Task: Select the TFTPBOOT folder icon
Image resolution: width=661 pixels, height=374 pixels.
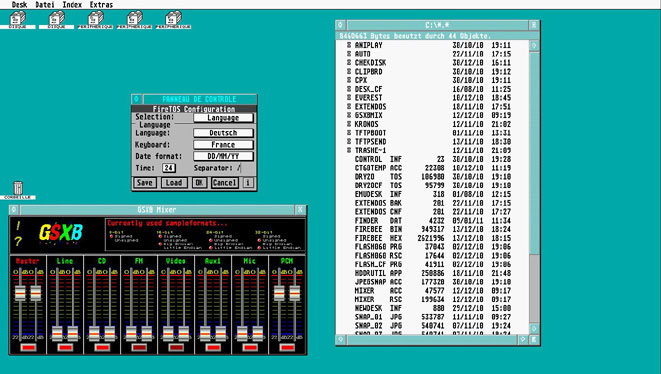Action: pos(349,132)
